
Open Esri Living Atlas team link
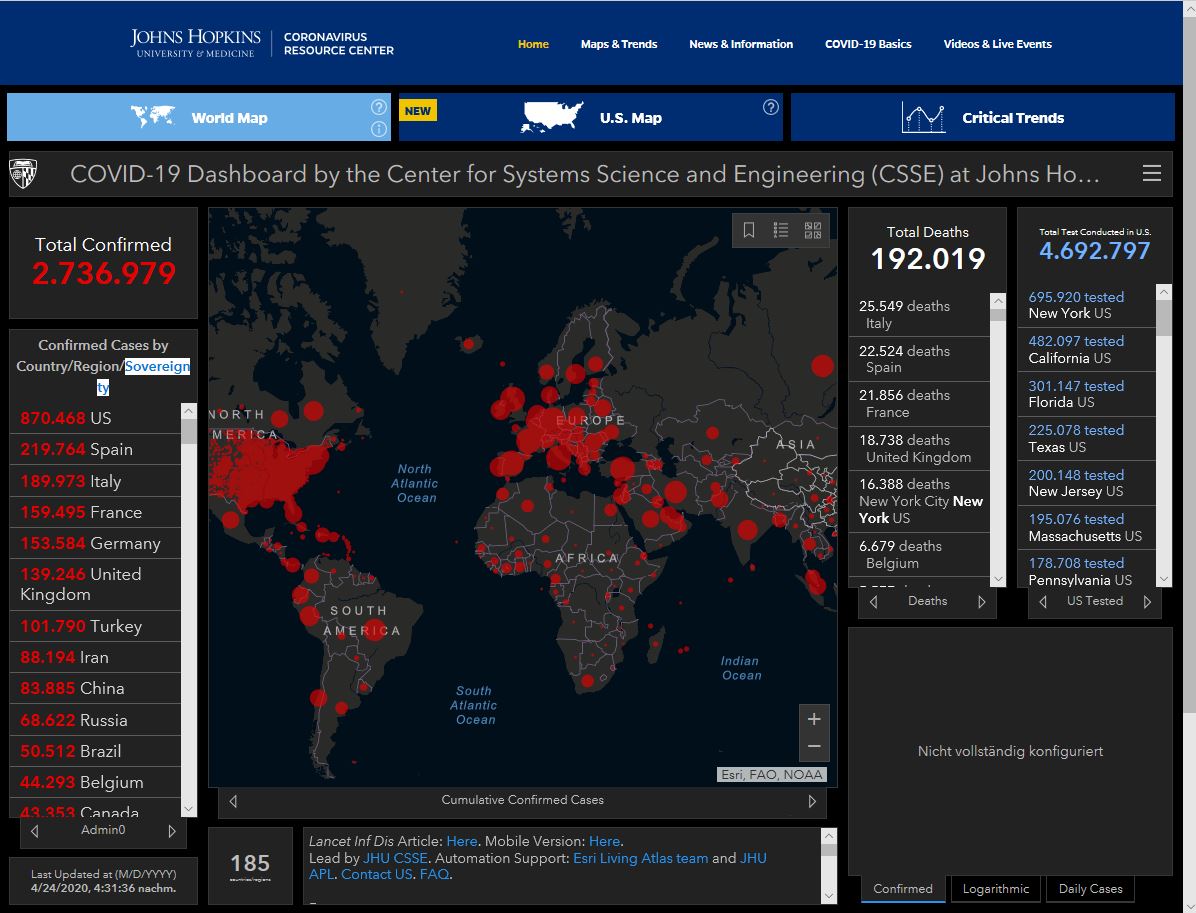point(640,858)
